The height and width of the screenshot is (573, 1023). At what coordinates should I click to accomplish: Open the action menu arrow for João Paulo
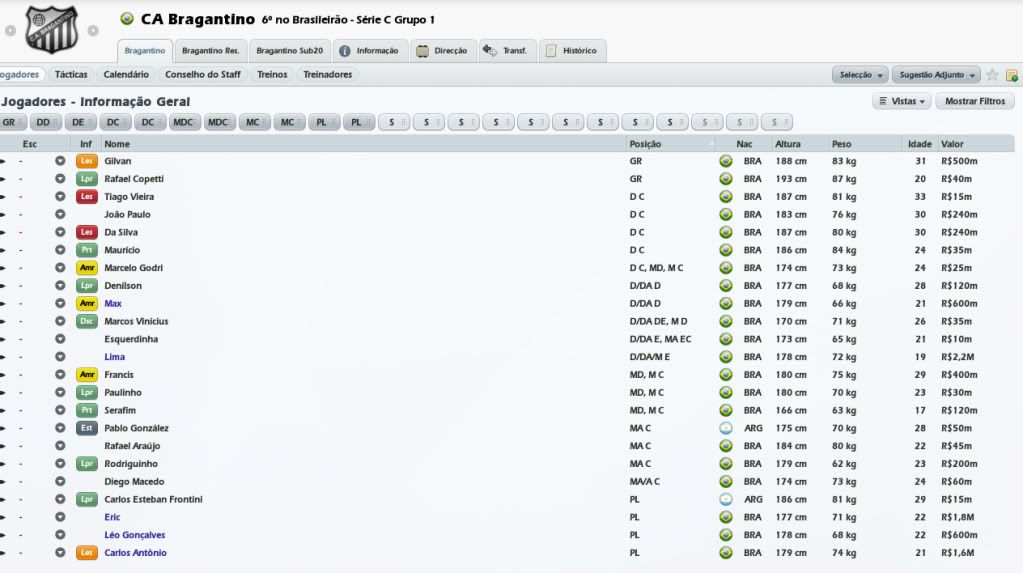(x=60, y=214)
